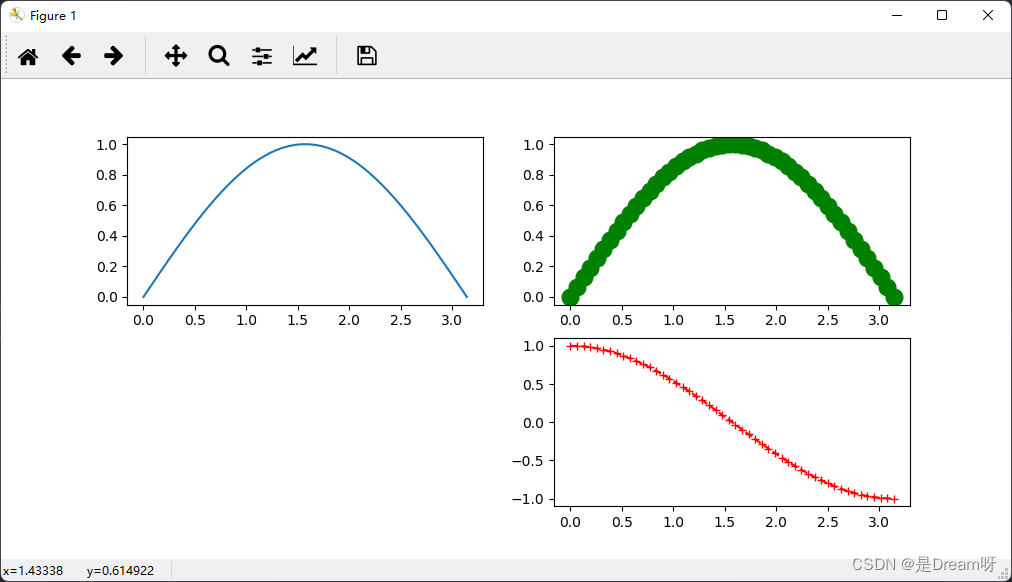This screenshot has height=582, width=1012.
Task: Click the −0.5 y-tick on red plot
Action: (x=528, y=461)
